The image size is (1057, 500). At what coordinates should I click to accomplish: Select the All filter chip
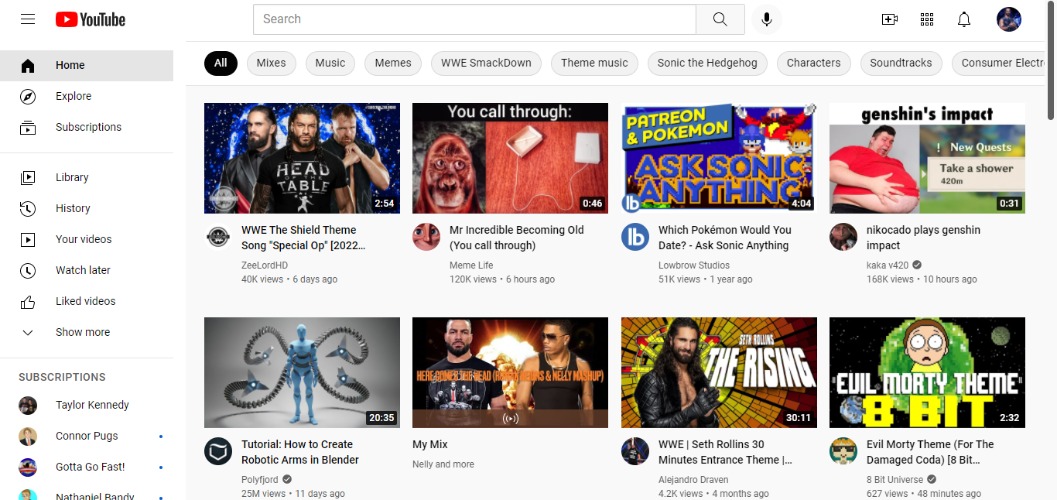click(x=220, y=63)
